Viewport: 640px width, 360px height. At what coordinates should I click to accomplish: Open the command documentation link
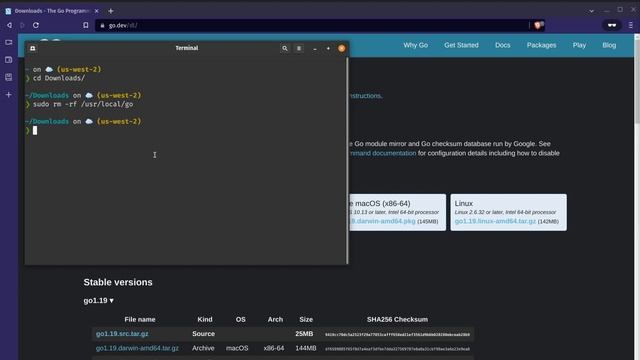tap(383, 153)
